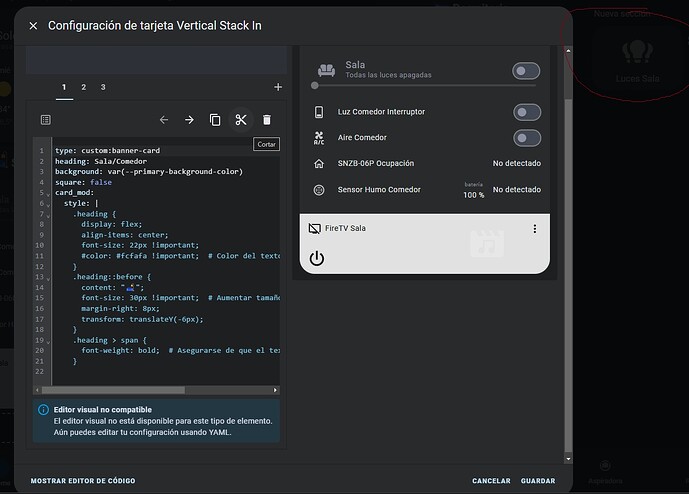The height and width of the screenshot is (494, 689).
Task: Collapse code fold at line 13 .heading::before
Action: tap(48, 279)
